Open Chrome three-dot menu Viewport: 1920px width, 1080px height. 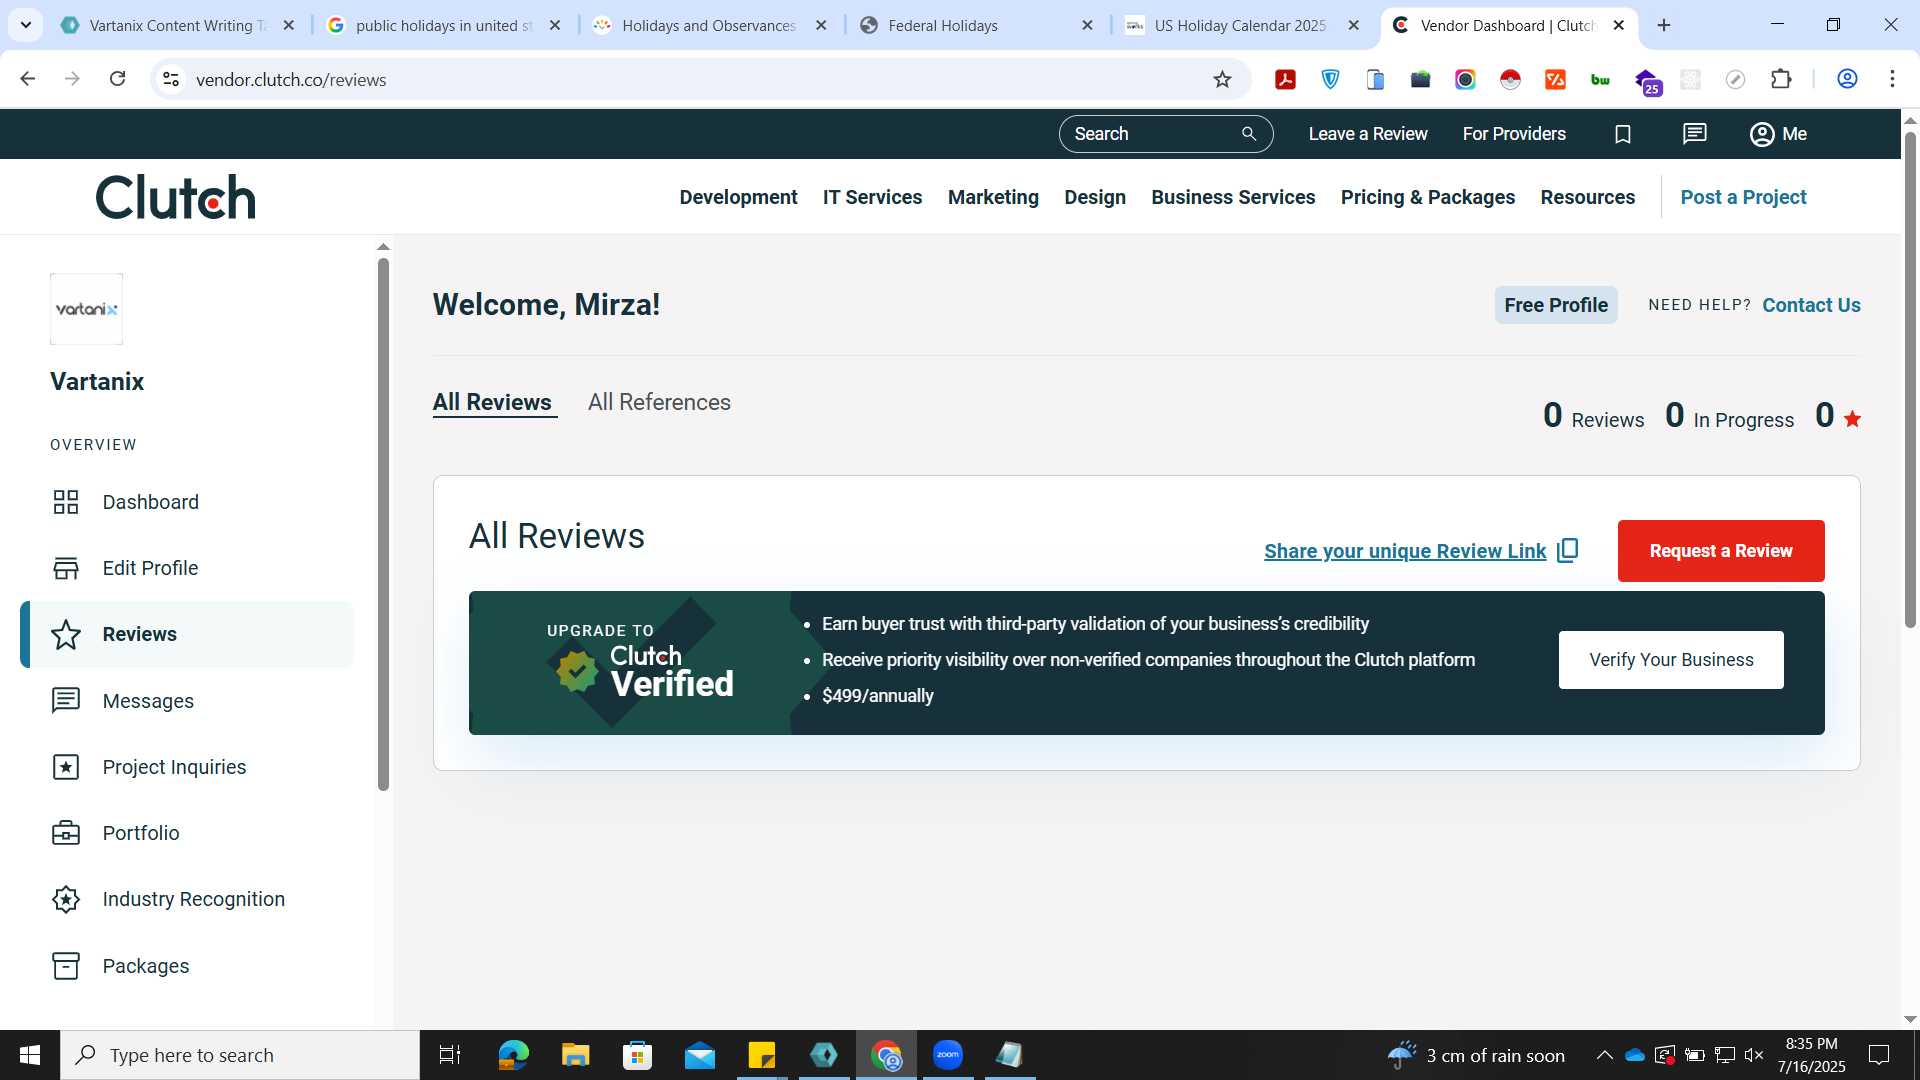1892,79
